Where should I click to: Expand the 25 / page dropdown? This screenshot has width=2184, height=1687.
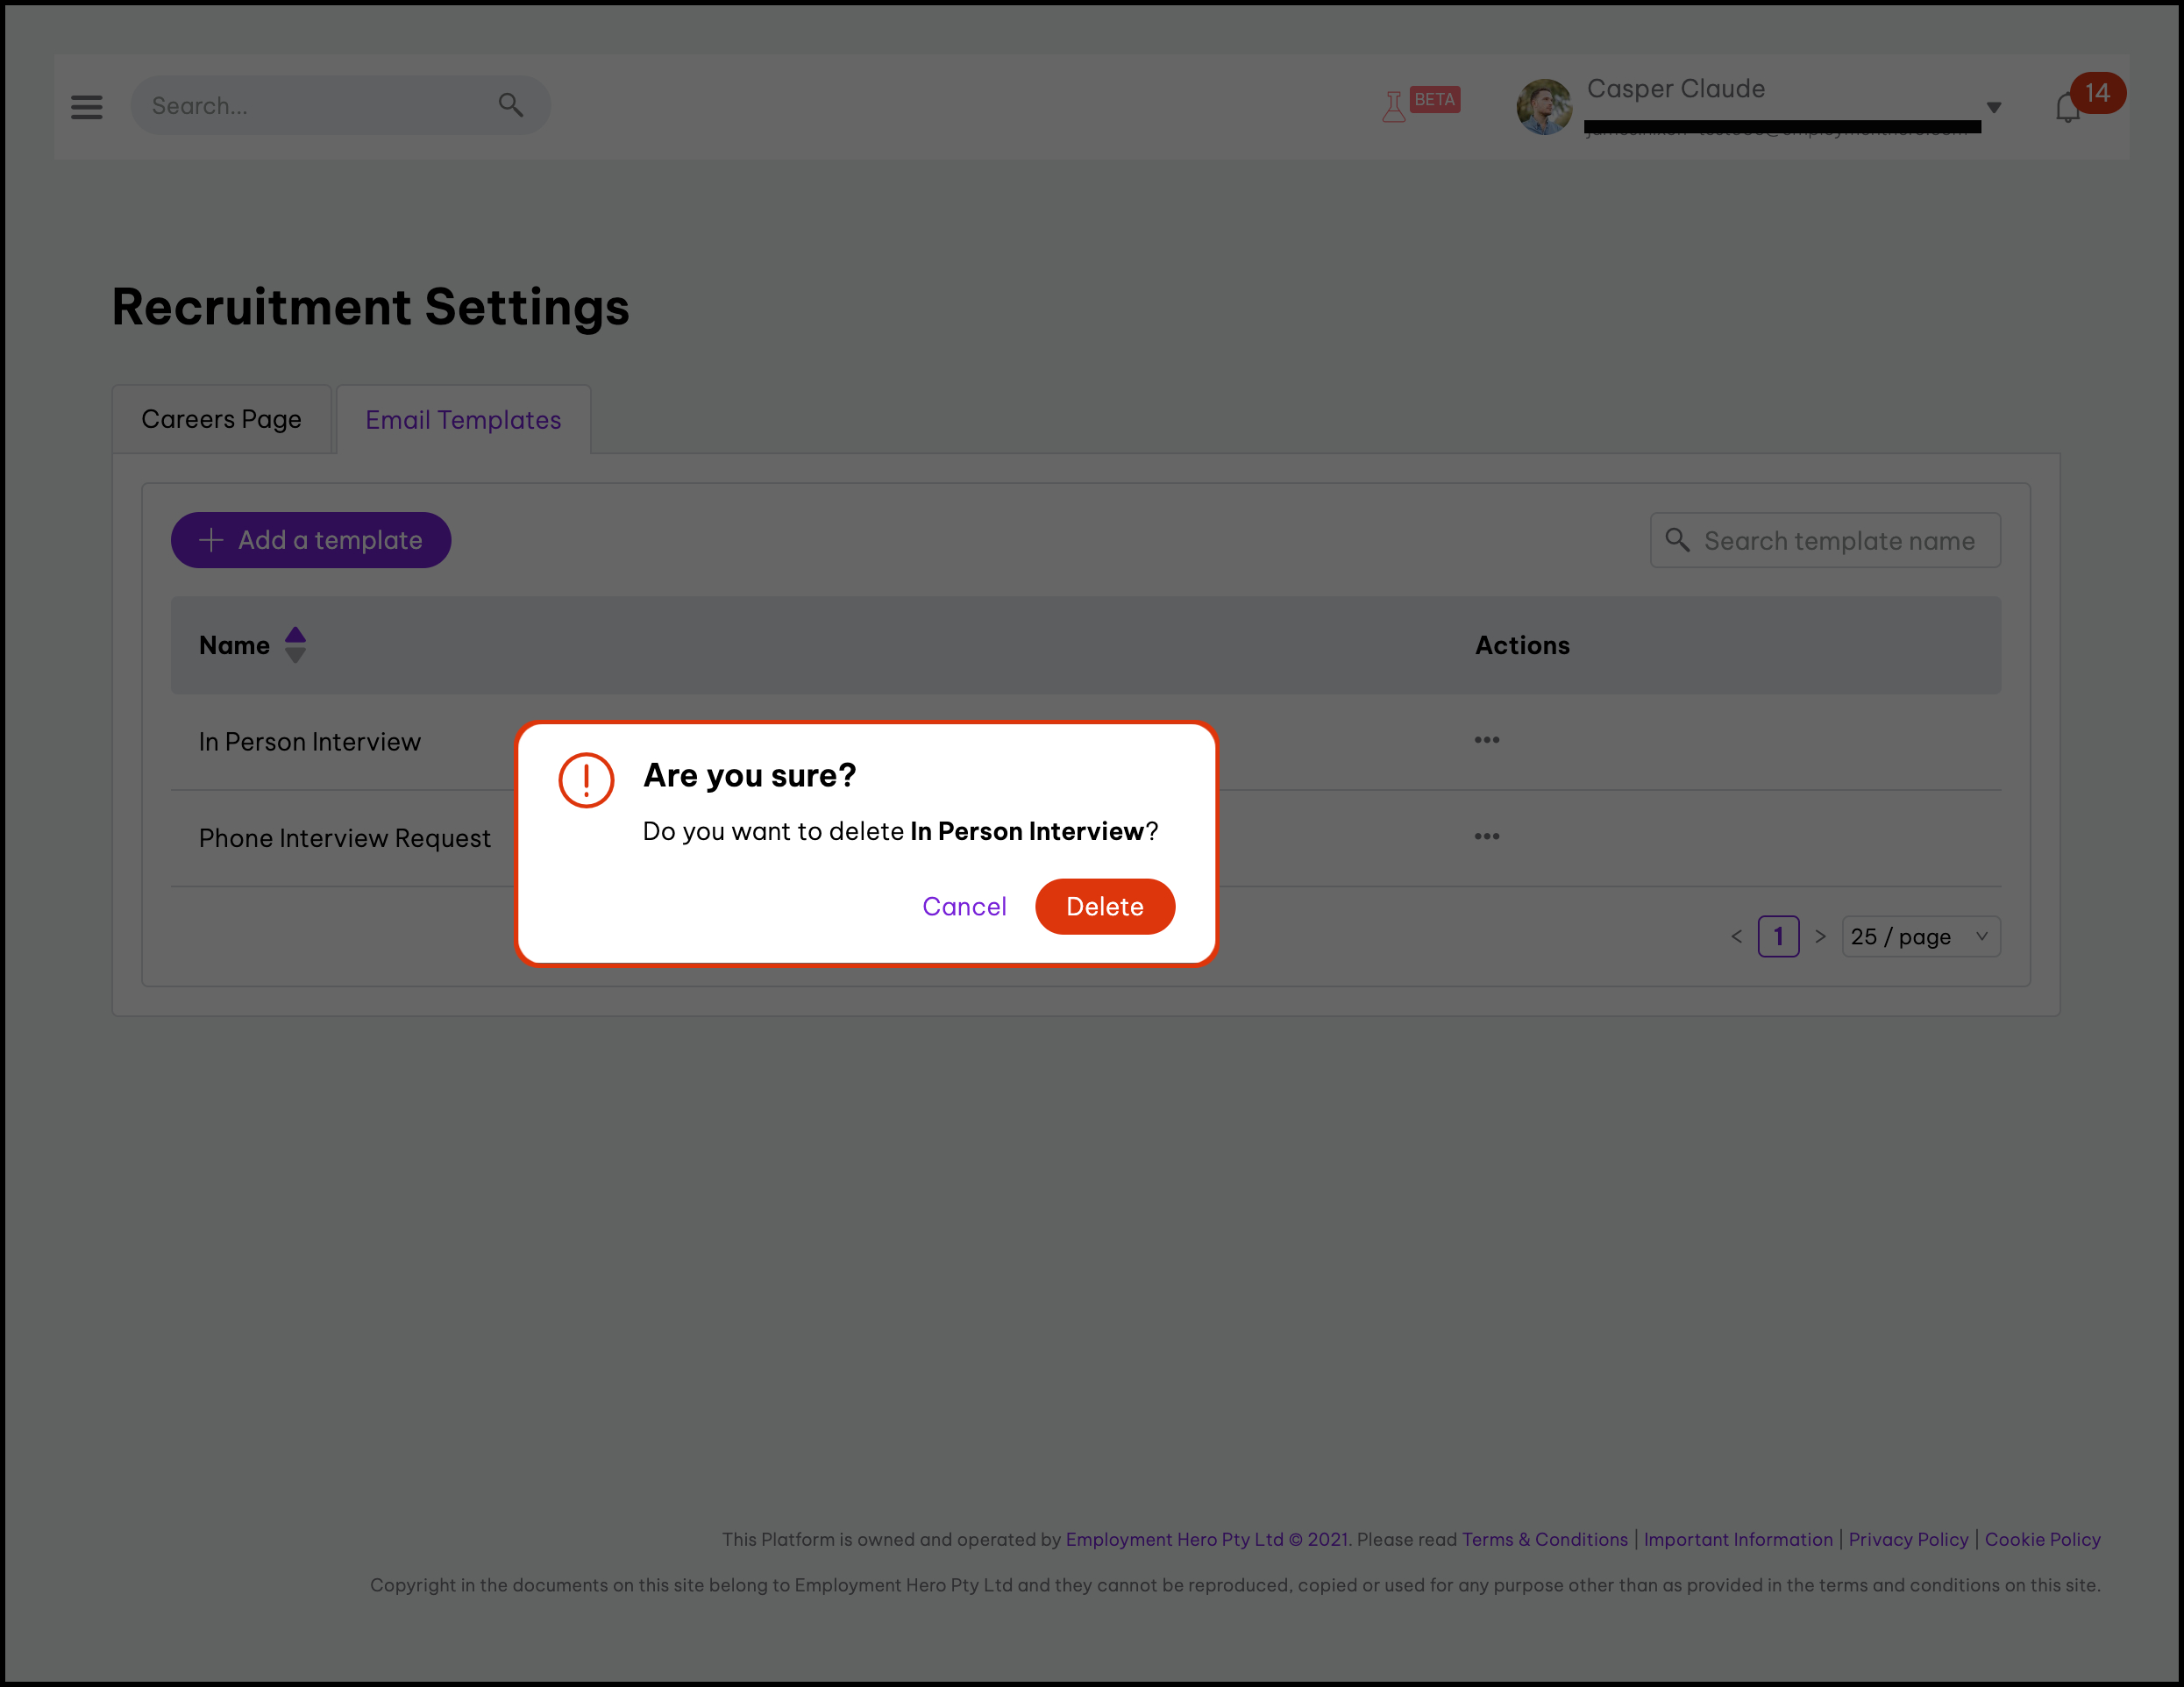pyautogui.click(x=1920, y=937)
